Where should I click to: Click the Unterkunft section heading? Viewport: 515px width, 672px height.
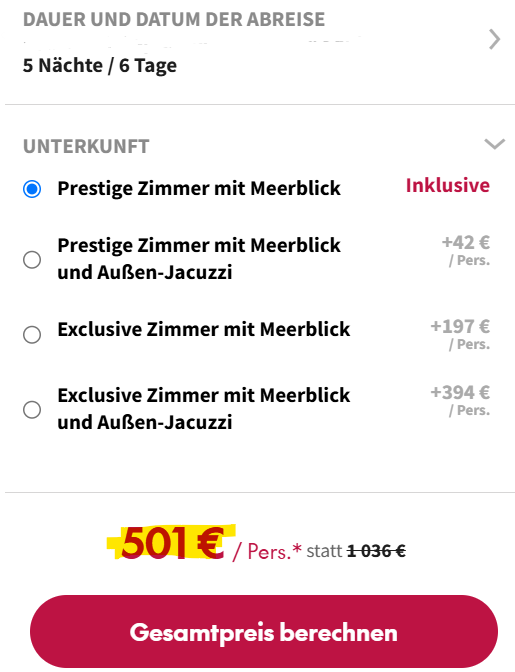point(86,147)
